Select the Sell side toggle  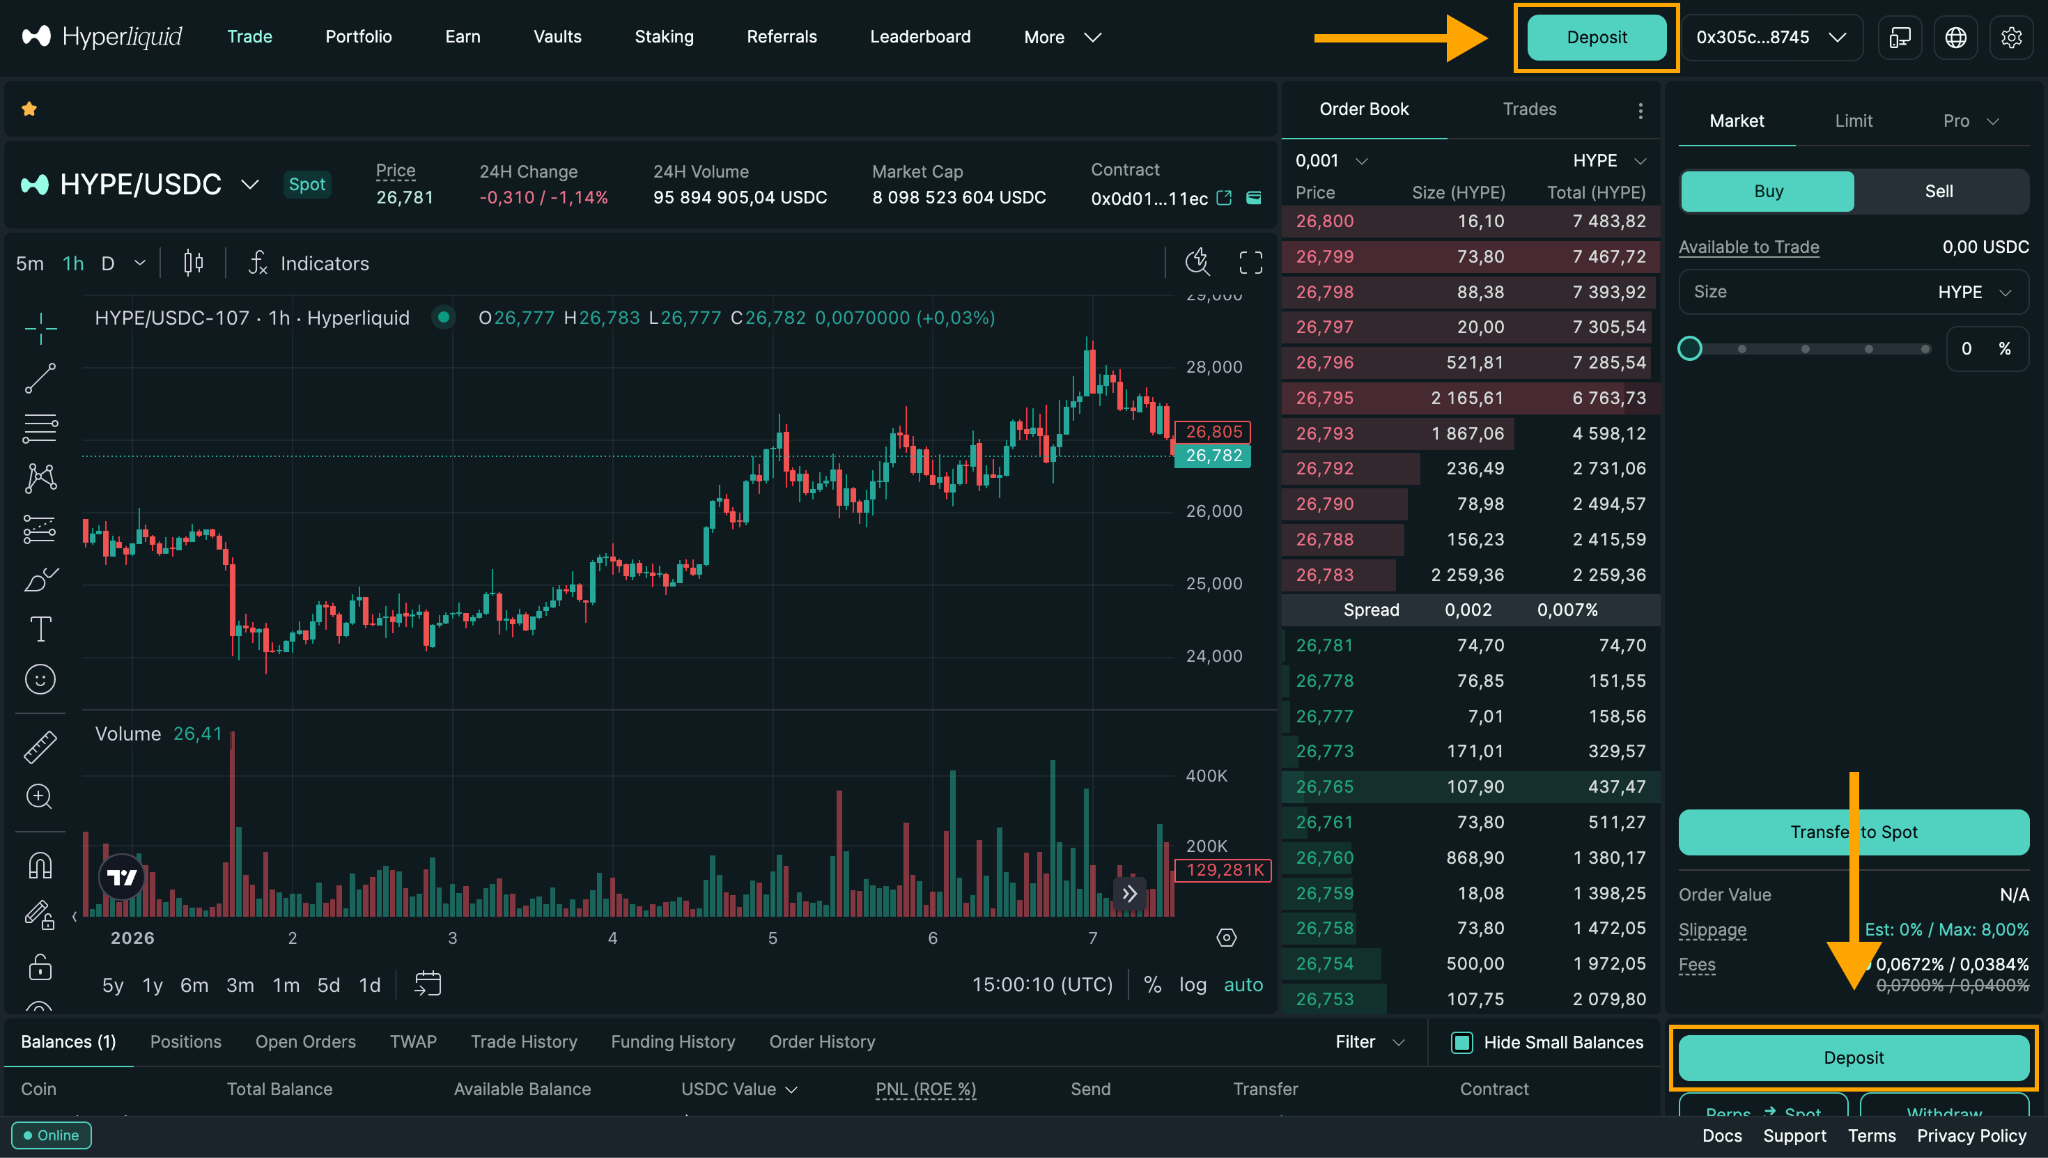pos(1939,191)
